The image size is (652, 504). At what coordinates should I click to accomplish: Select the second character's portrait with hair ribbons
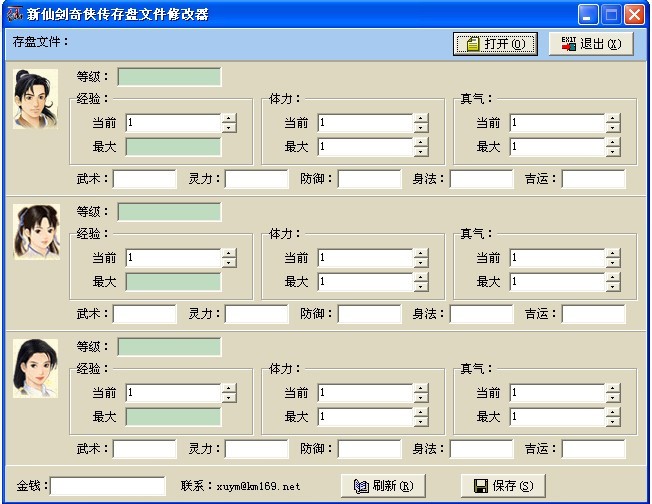(37, 232)
